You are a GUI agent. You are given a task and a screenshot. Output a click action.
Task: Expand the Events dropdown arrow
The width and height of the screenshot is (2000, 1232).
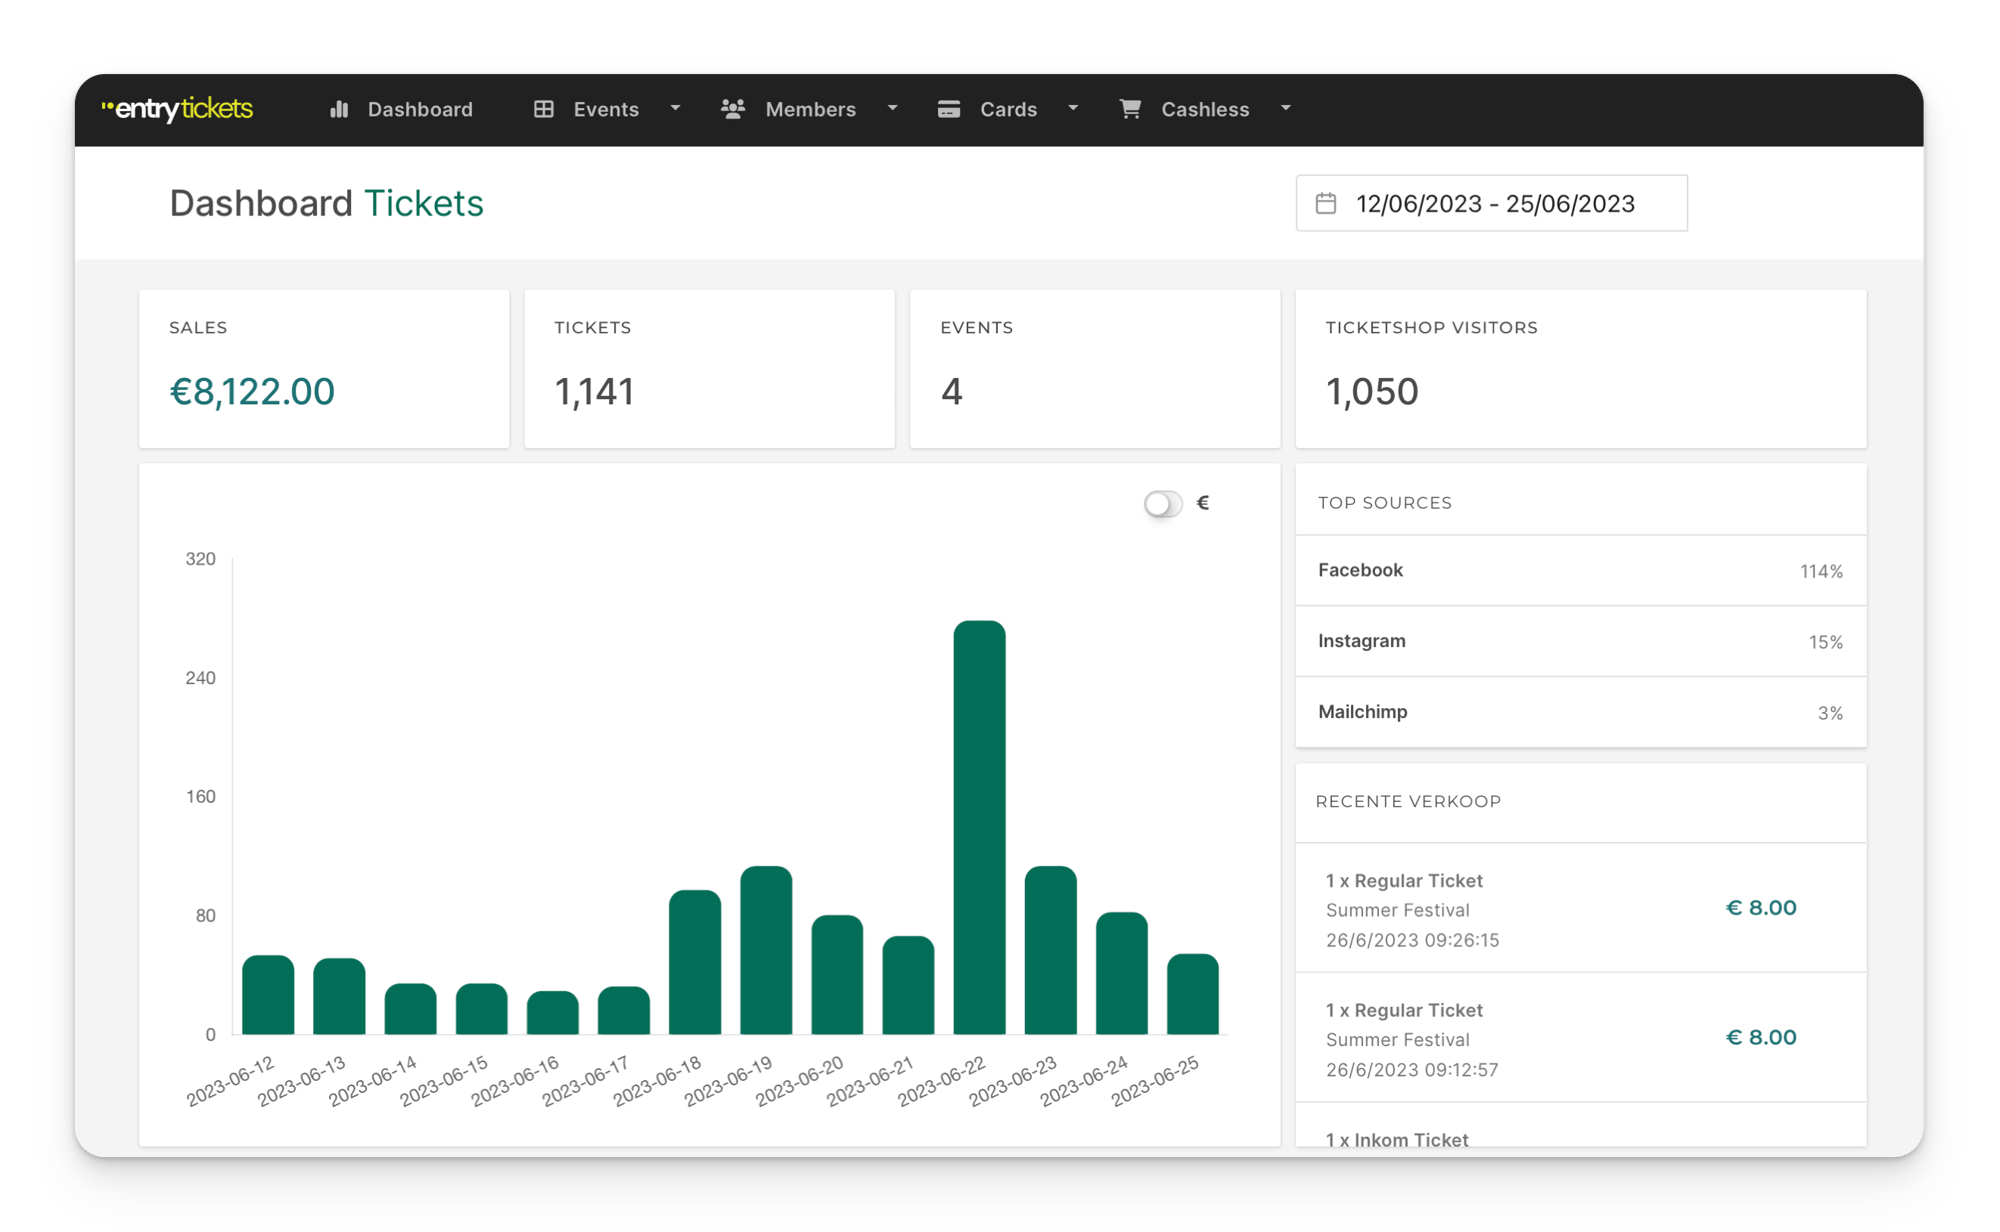point(675,108)
